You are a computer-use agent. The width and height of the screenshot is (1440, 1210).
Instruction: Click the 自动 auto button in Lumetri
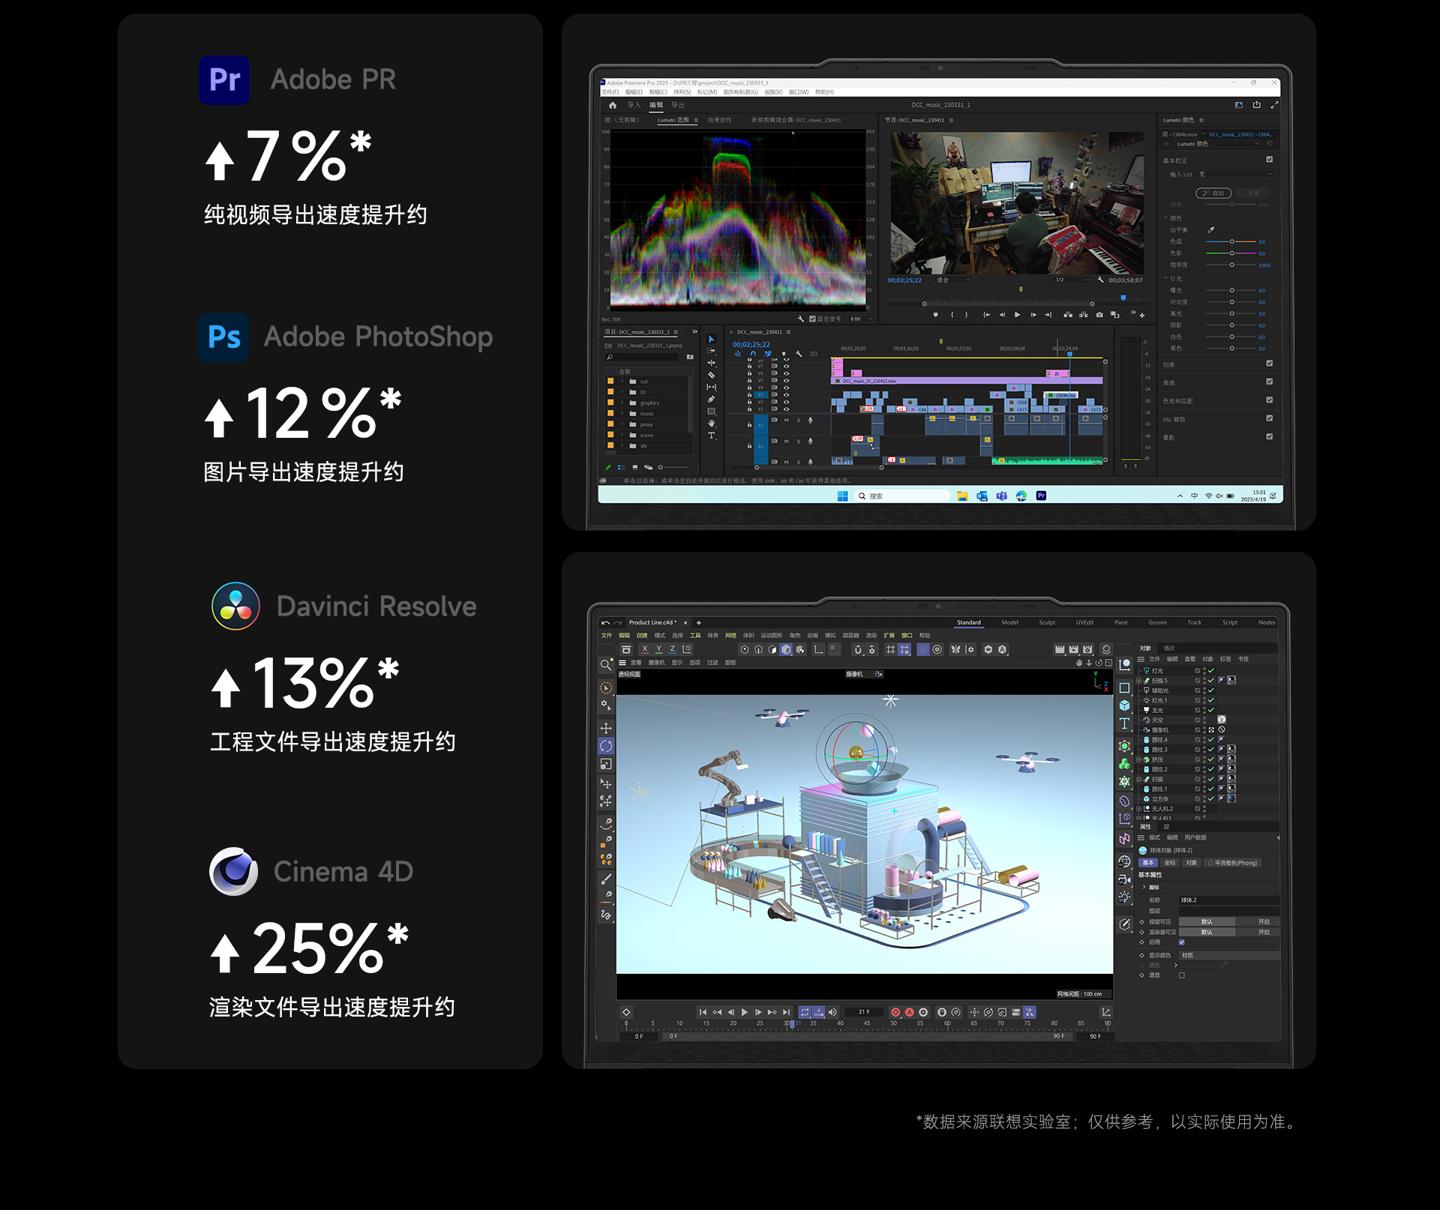click(x=1214, y=193)
